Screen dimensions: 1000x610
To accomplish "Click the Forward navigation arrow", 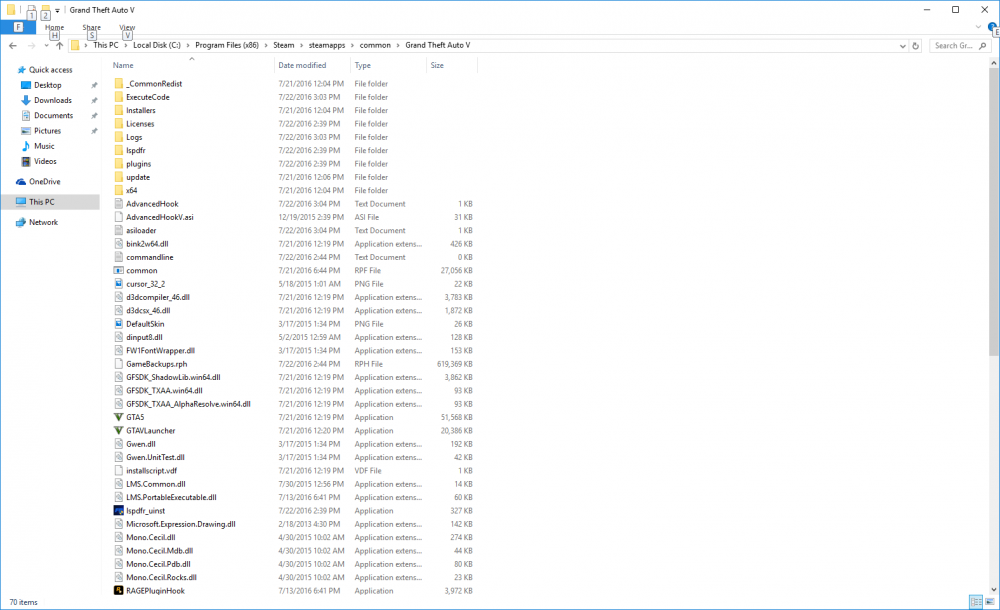I will point(31,45).
